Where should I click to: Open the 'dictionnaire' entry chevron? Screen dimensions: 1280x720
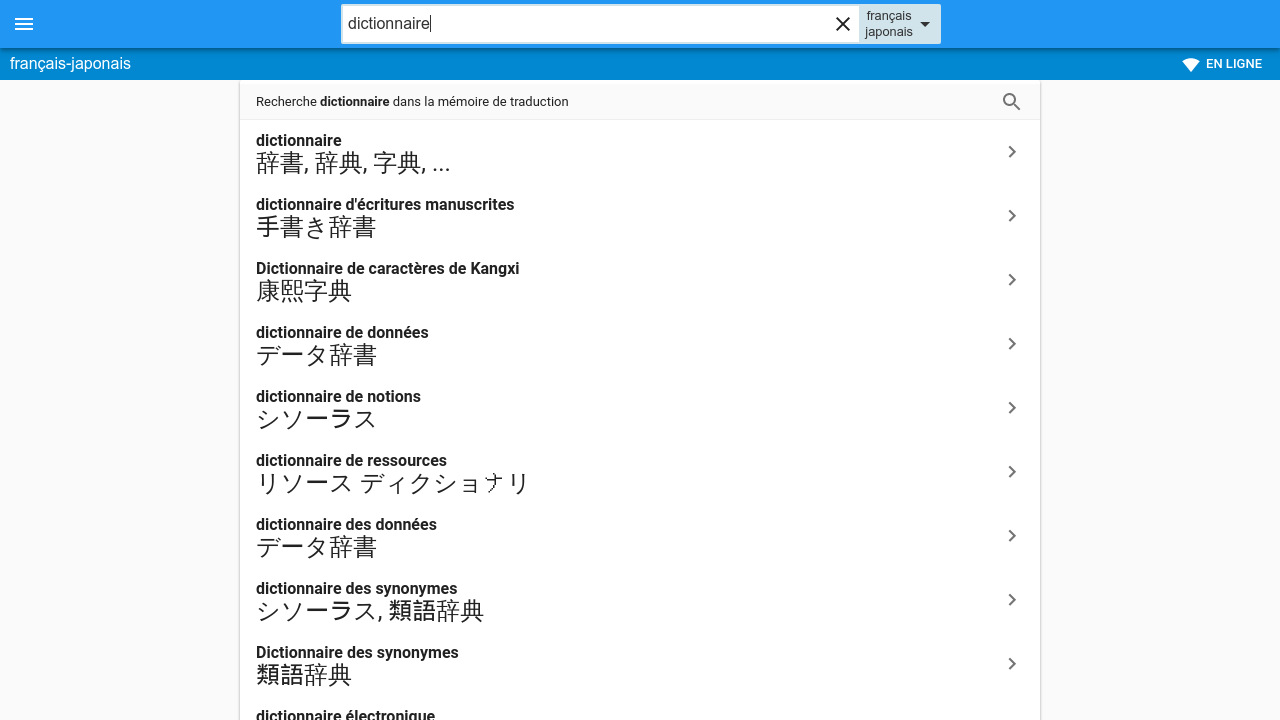[1012, 152]
